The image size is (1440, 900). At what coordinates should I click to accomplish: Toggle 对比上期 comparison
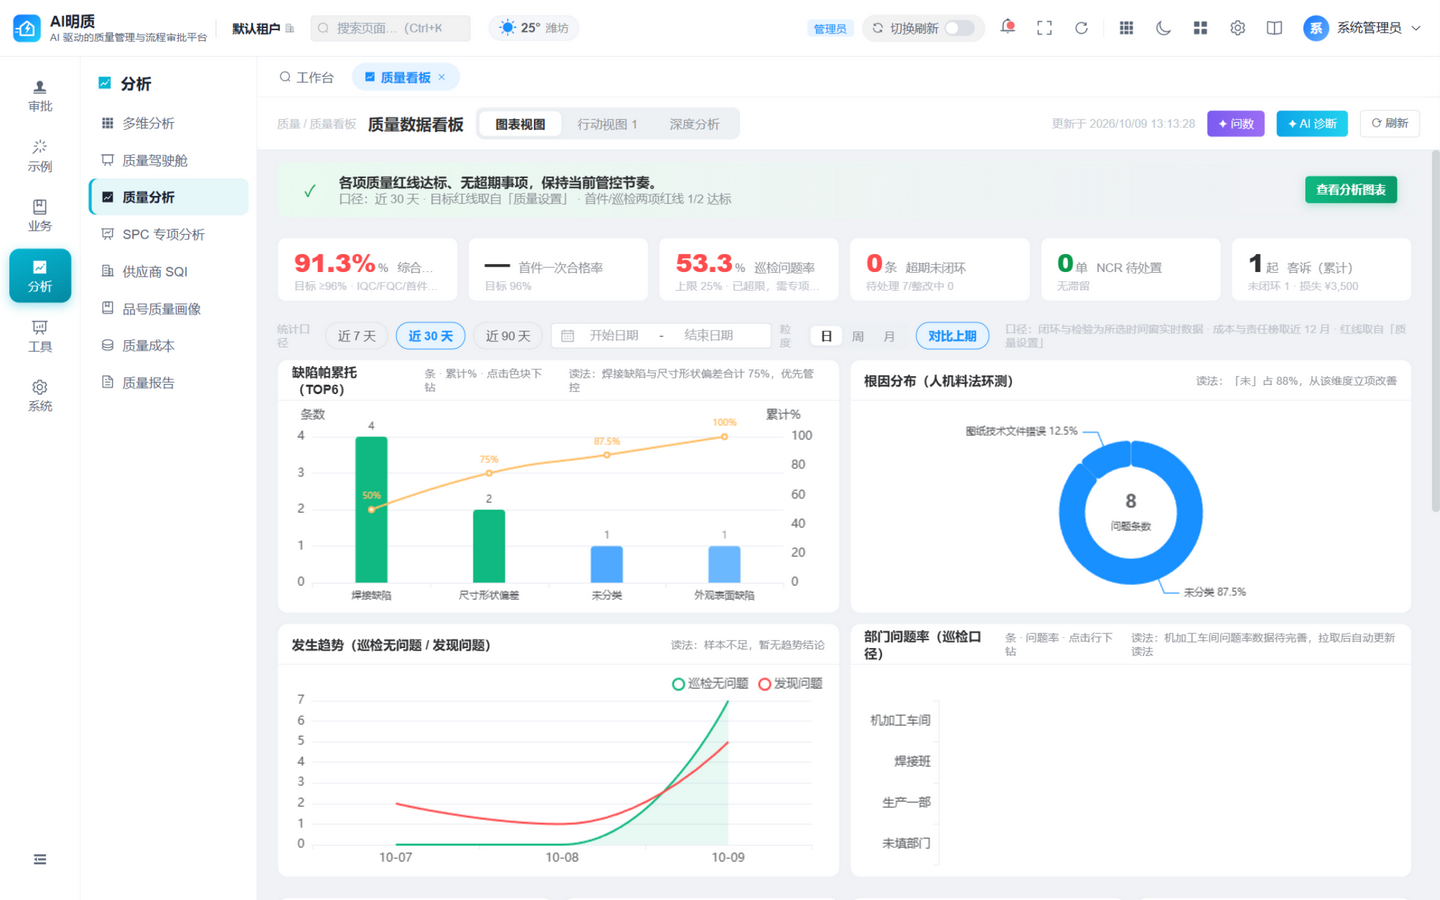coord(952,336)
